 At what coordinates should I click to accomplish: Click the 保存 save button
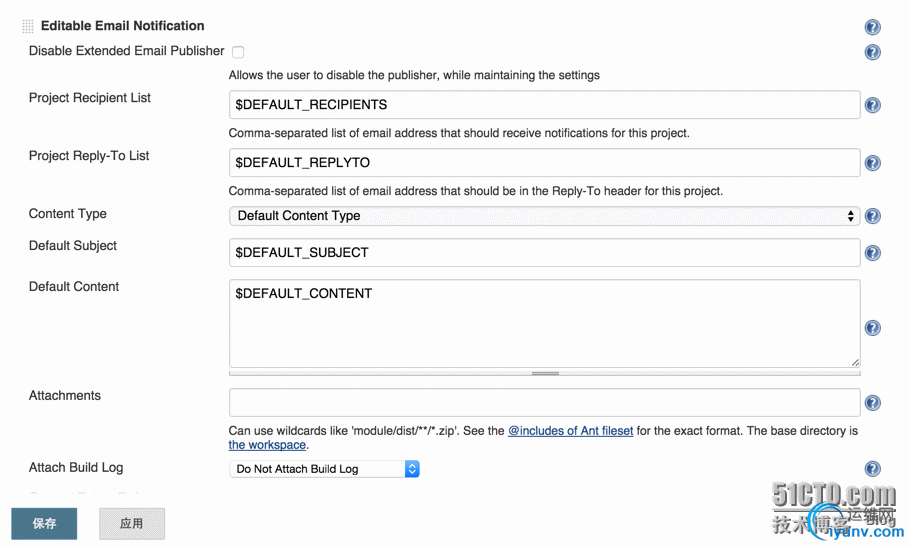(44, 524)
